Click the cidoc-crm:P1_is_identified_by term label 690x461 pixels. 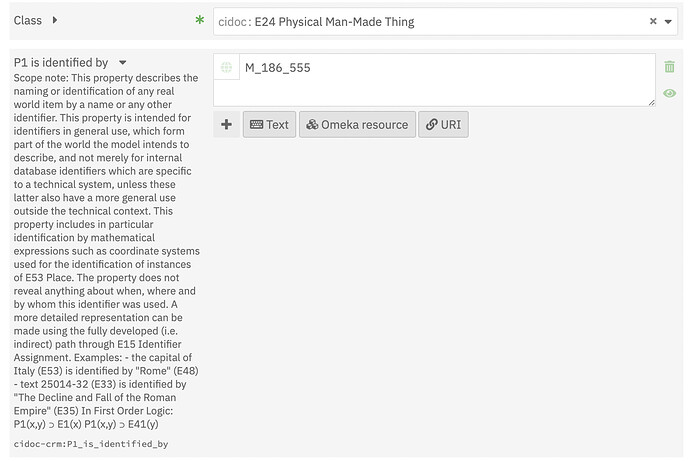click(91, 444)
